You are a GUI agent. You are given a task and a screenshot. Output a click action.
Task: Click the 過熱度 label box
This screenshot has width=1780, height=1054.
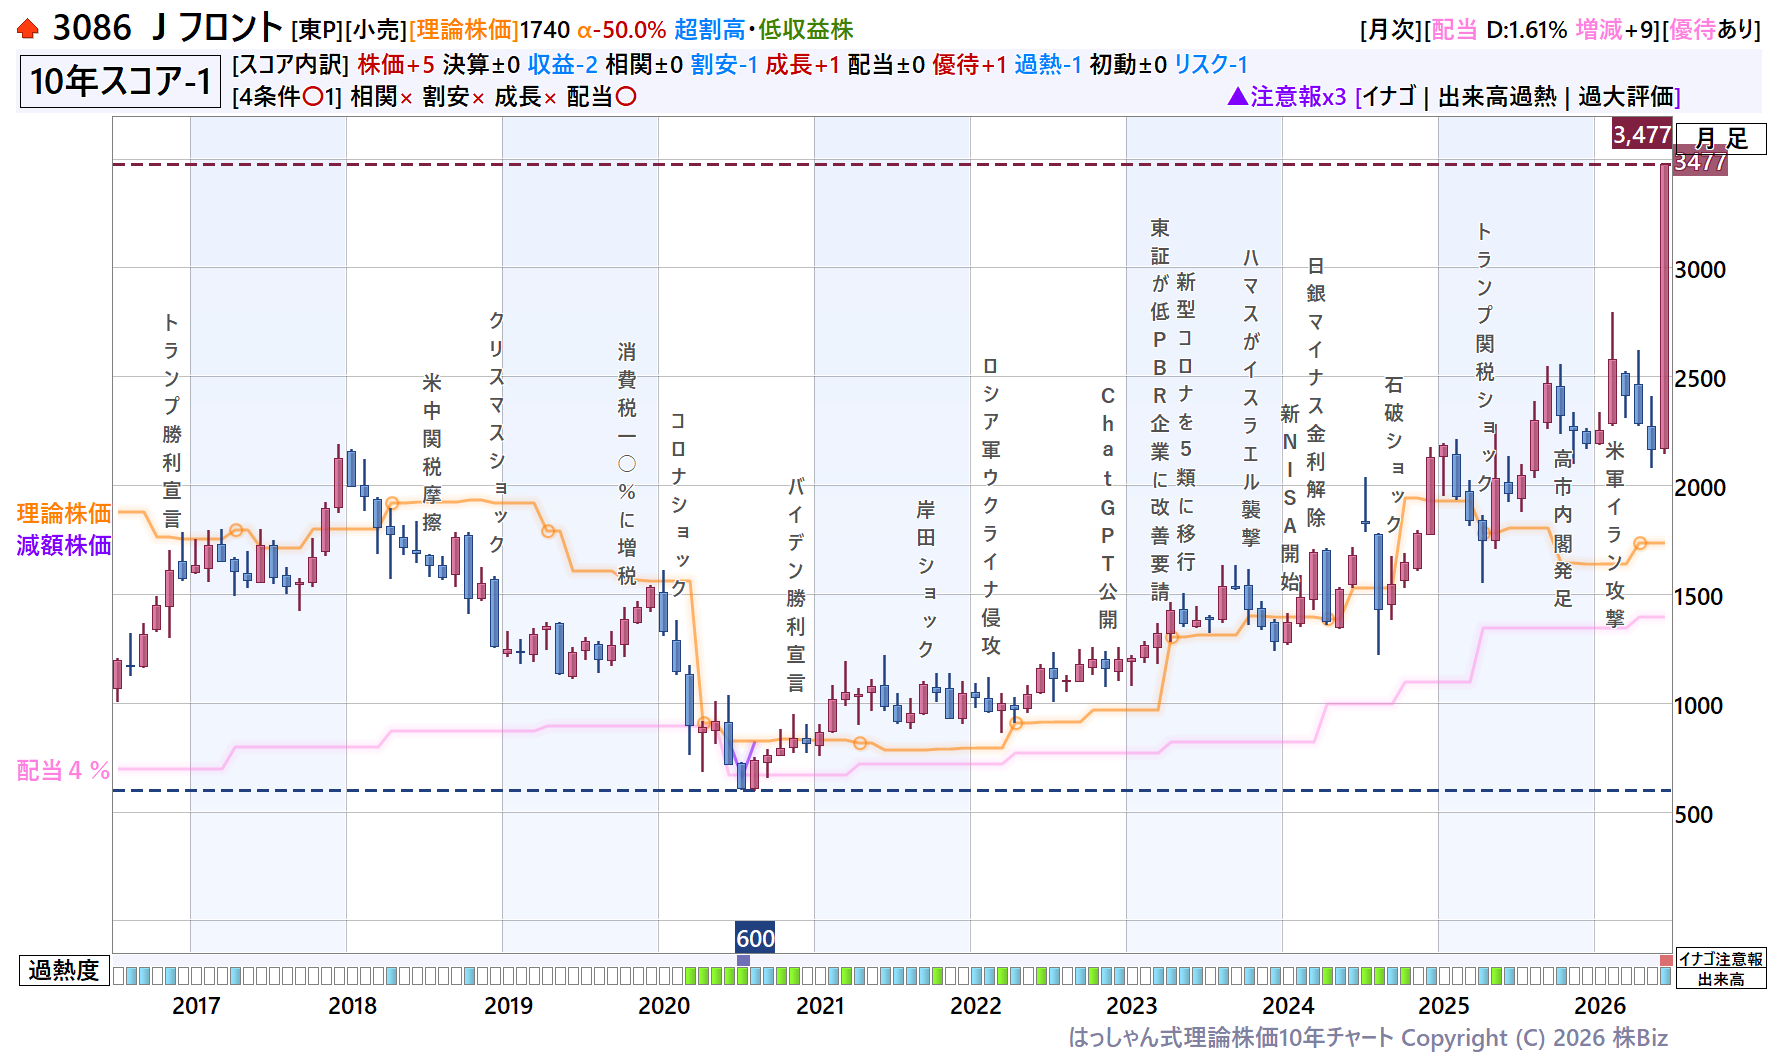tap(64, 971)
